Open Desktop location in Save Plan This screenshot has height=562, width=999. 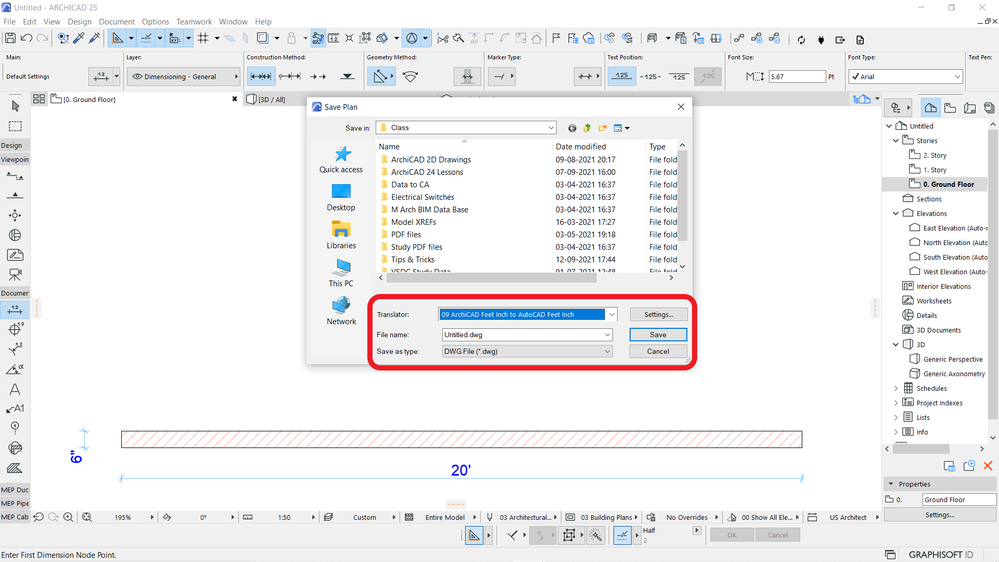point(341,198)
